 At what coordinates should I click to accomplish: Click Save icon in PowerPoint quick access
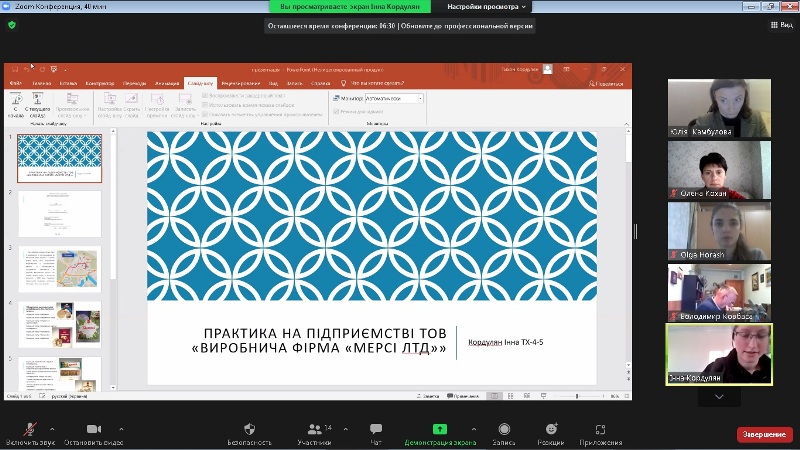[15, 69]
